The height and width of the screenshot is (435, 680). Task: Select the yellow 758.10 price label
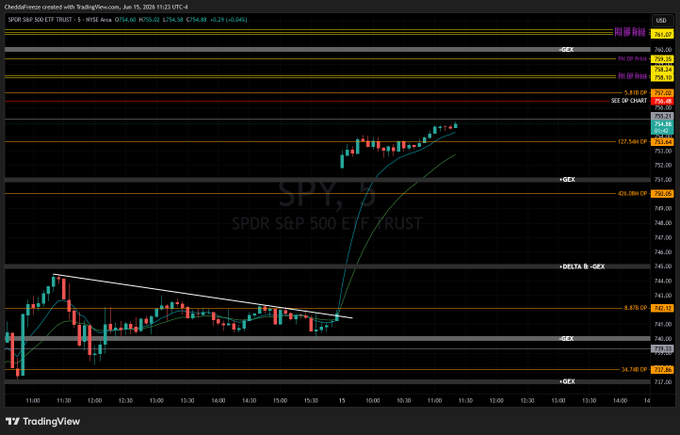(x=663, y=77)
